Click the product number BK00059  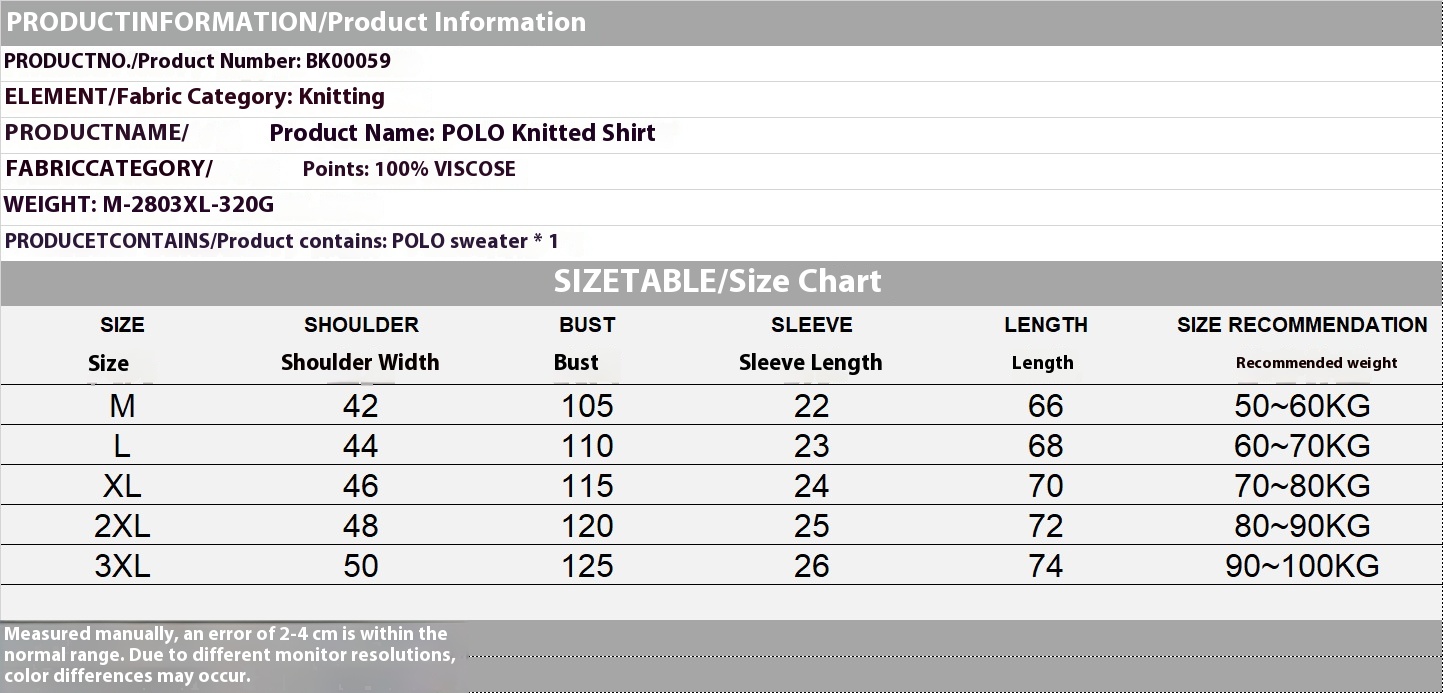pos(348,61)
